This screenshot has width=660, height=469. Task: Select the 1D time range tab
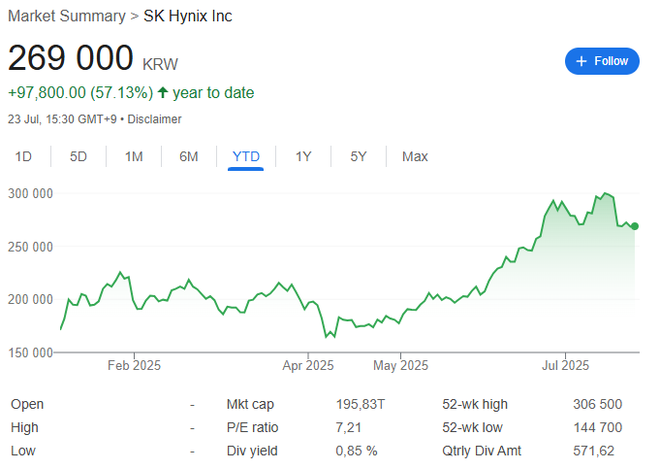point(24,157)
